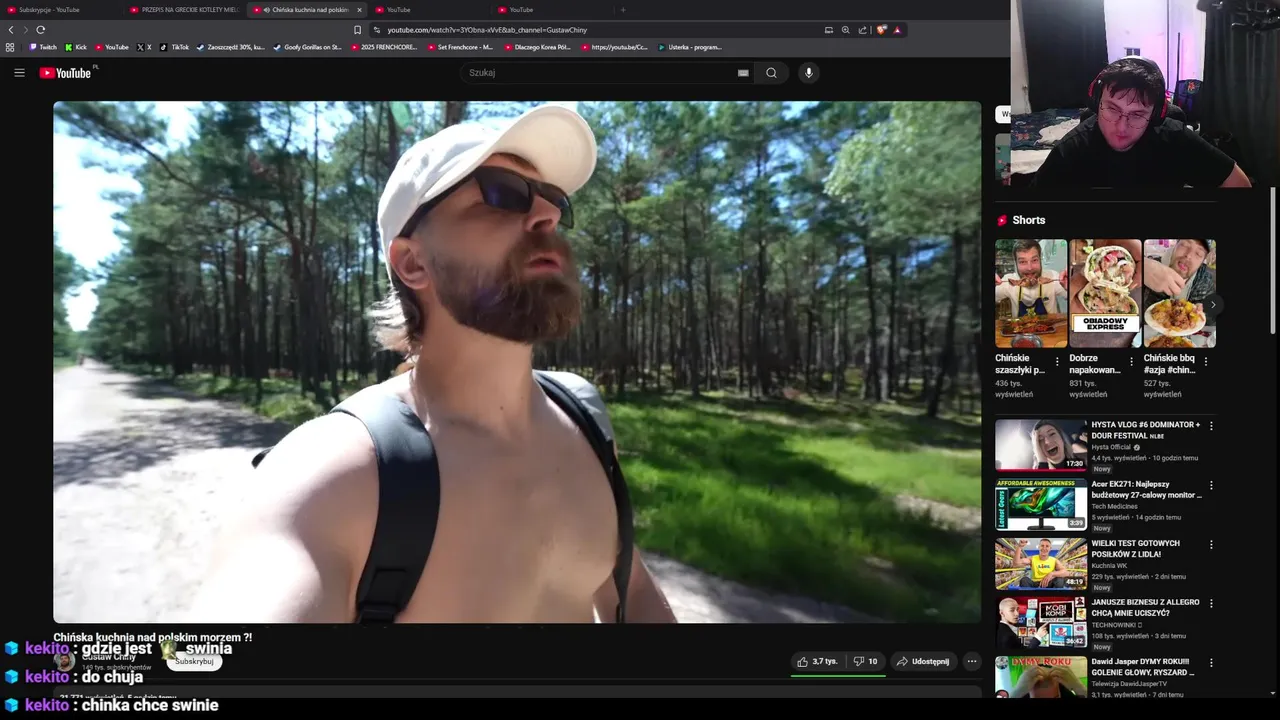Image resolution: width=1280 pixels, height=720 pixels.
Task: Click the main video player
Action: (x=517, y=362)
